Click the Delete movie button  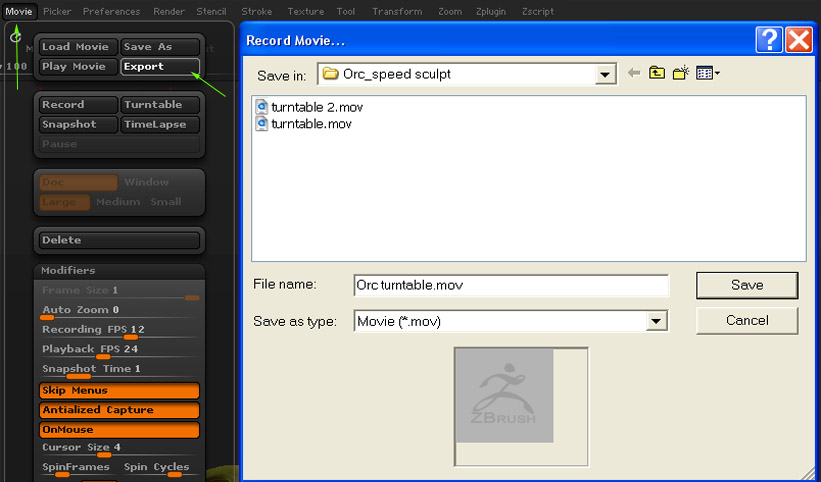(119, 240)
